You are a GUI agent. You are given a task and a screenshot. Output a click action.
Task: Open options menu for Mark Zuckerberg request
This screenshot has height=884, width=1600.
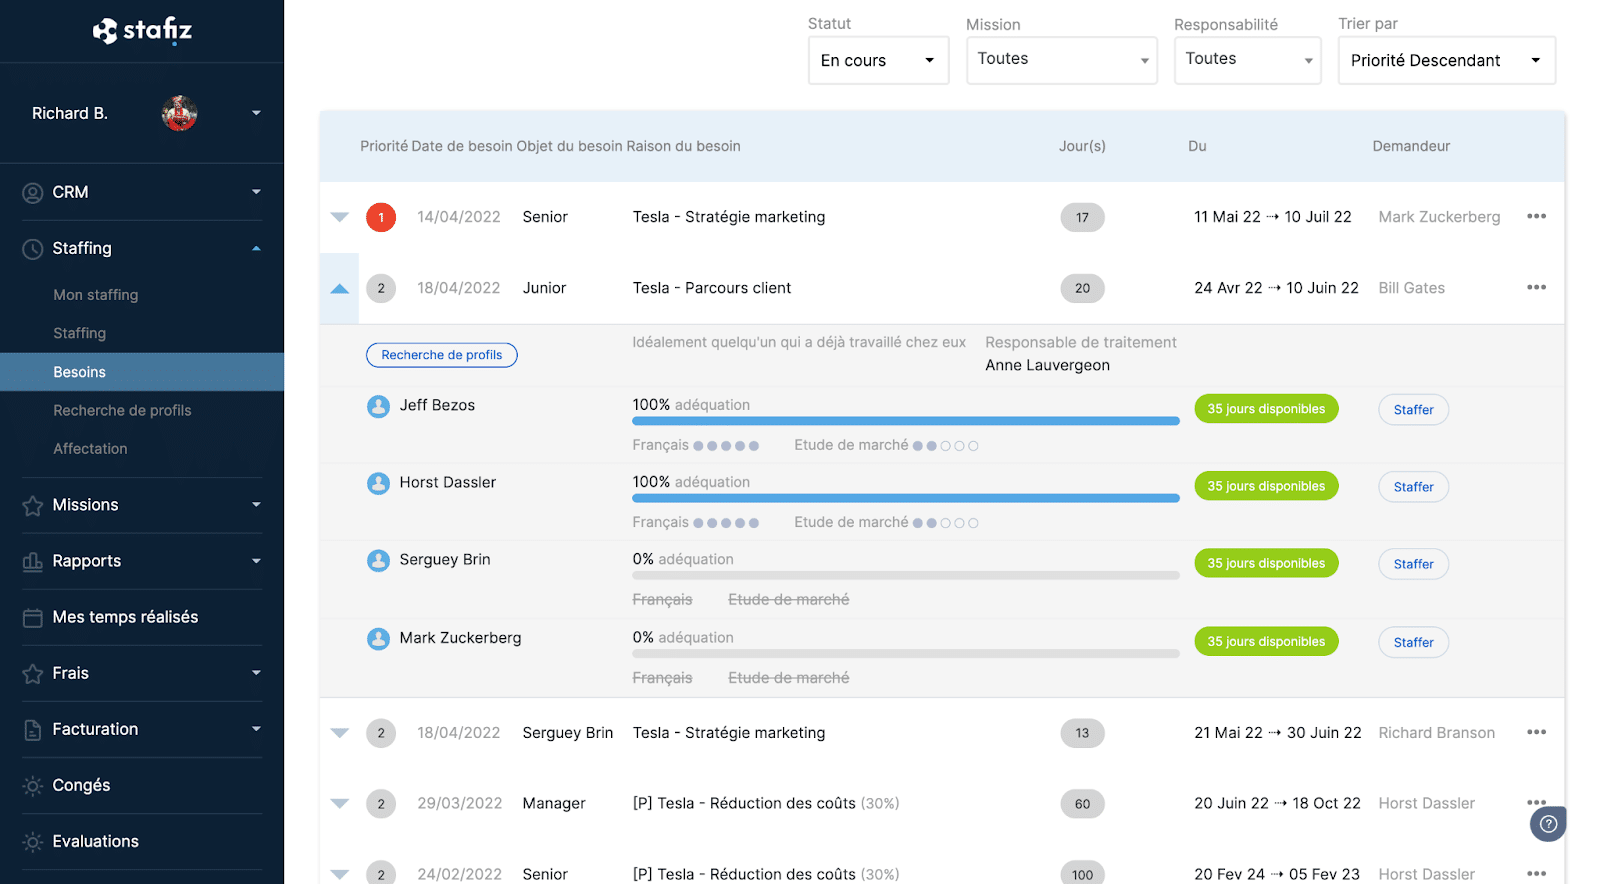click(x=1537, y=216)
